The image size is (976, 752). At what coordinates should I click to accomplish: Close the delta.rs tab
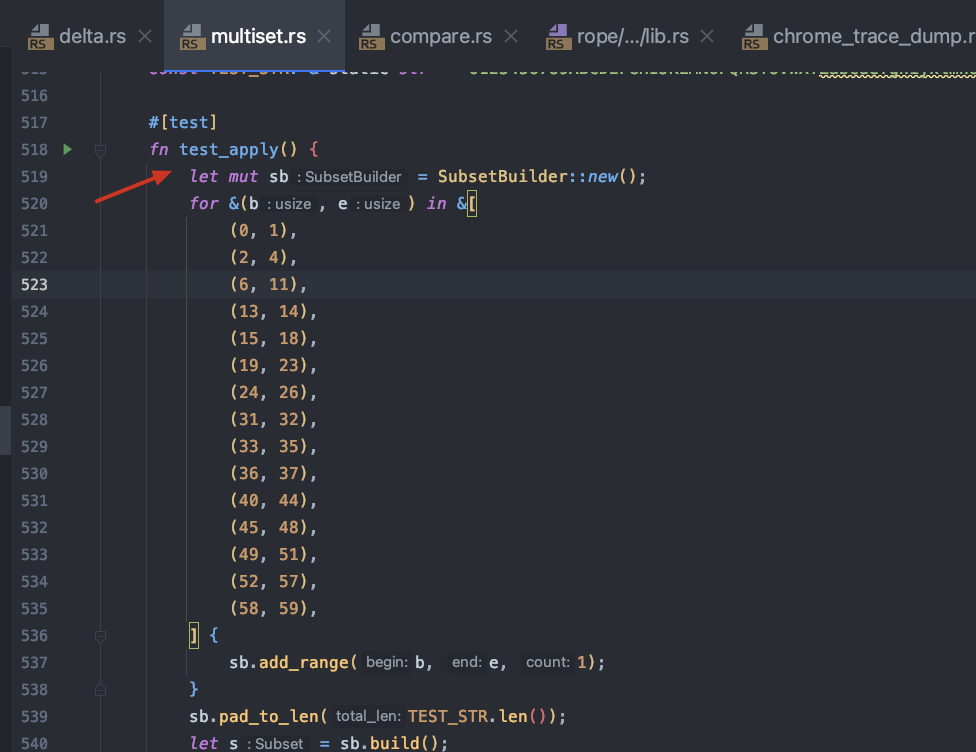145,36
